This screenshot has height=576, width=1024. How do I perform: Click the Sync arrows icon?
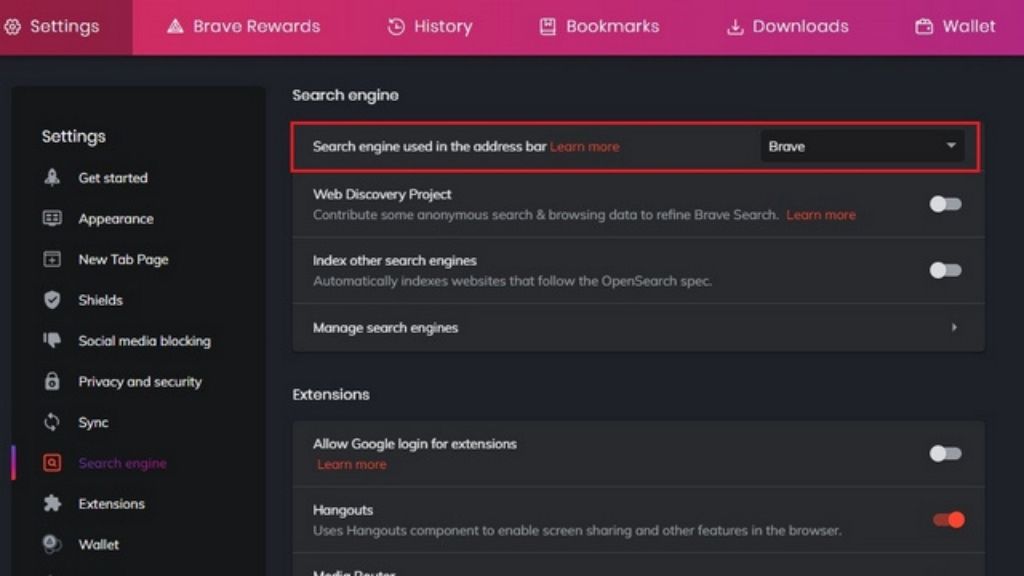(x=52, y=423)
